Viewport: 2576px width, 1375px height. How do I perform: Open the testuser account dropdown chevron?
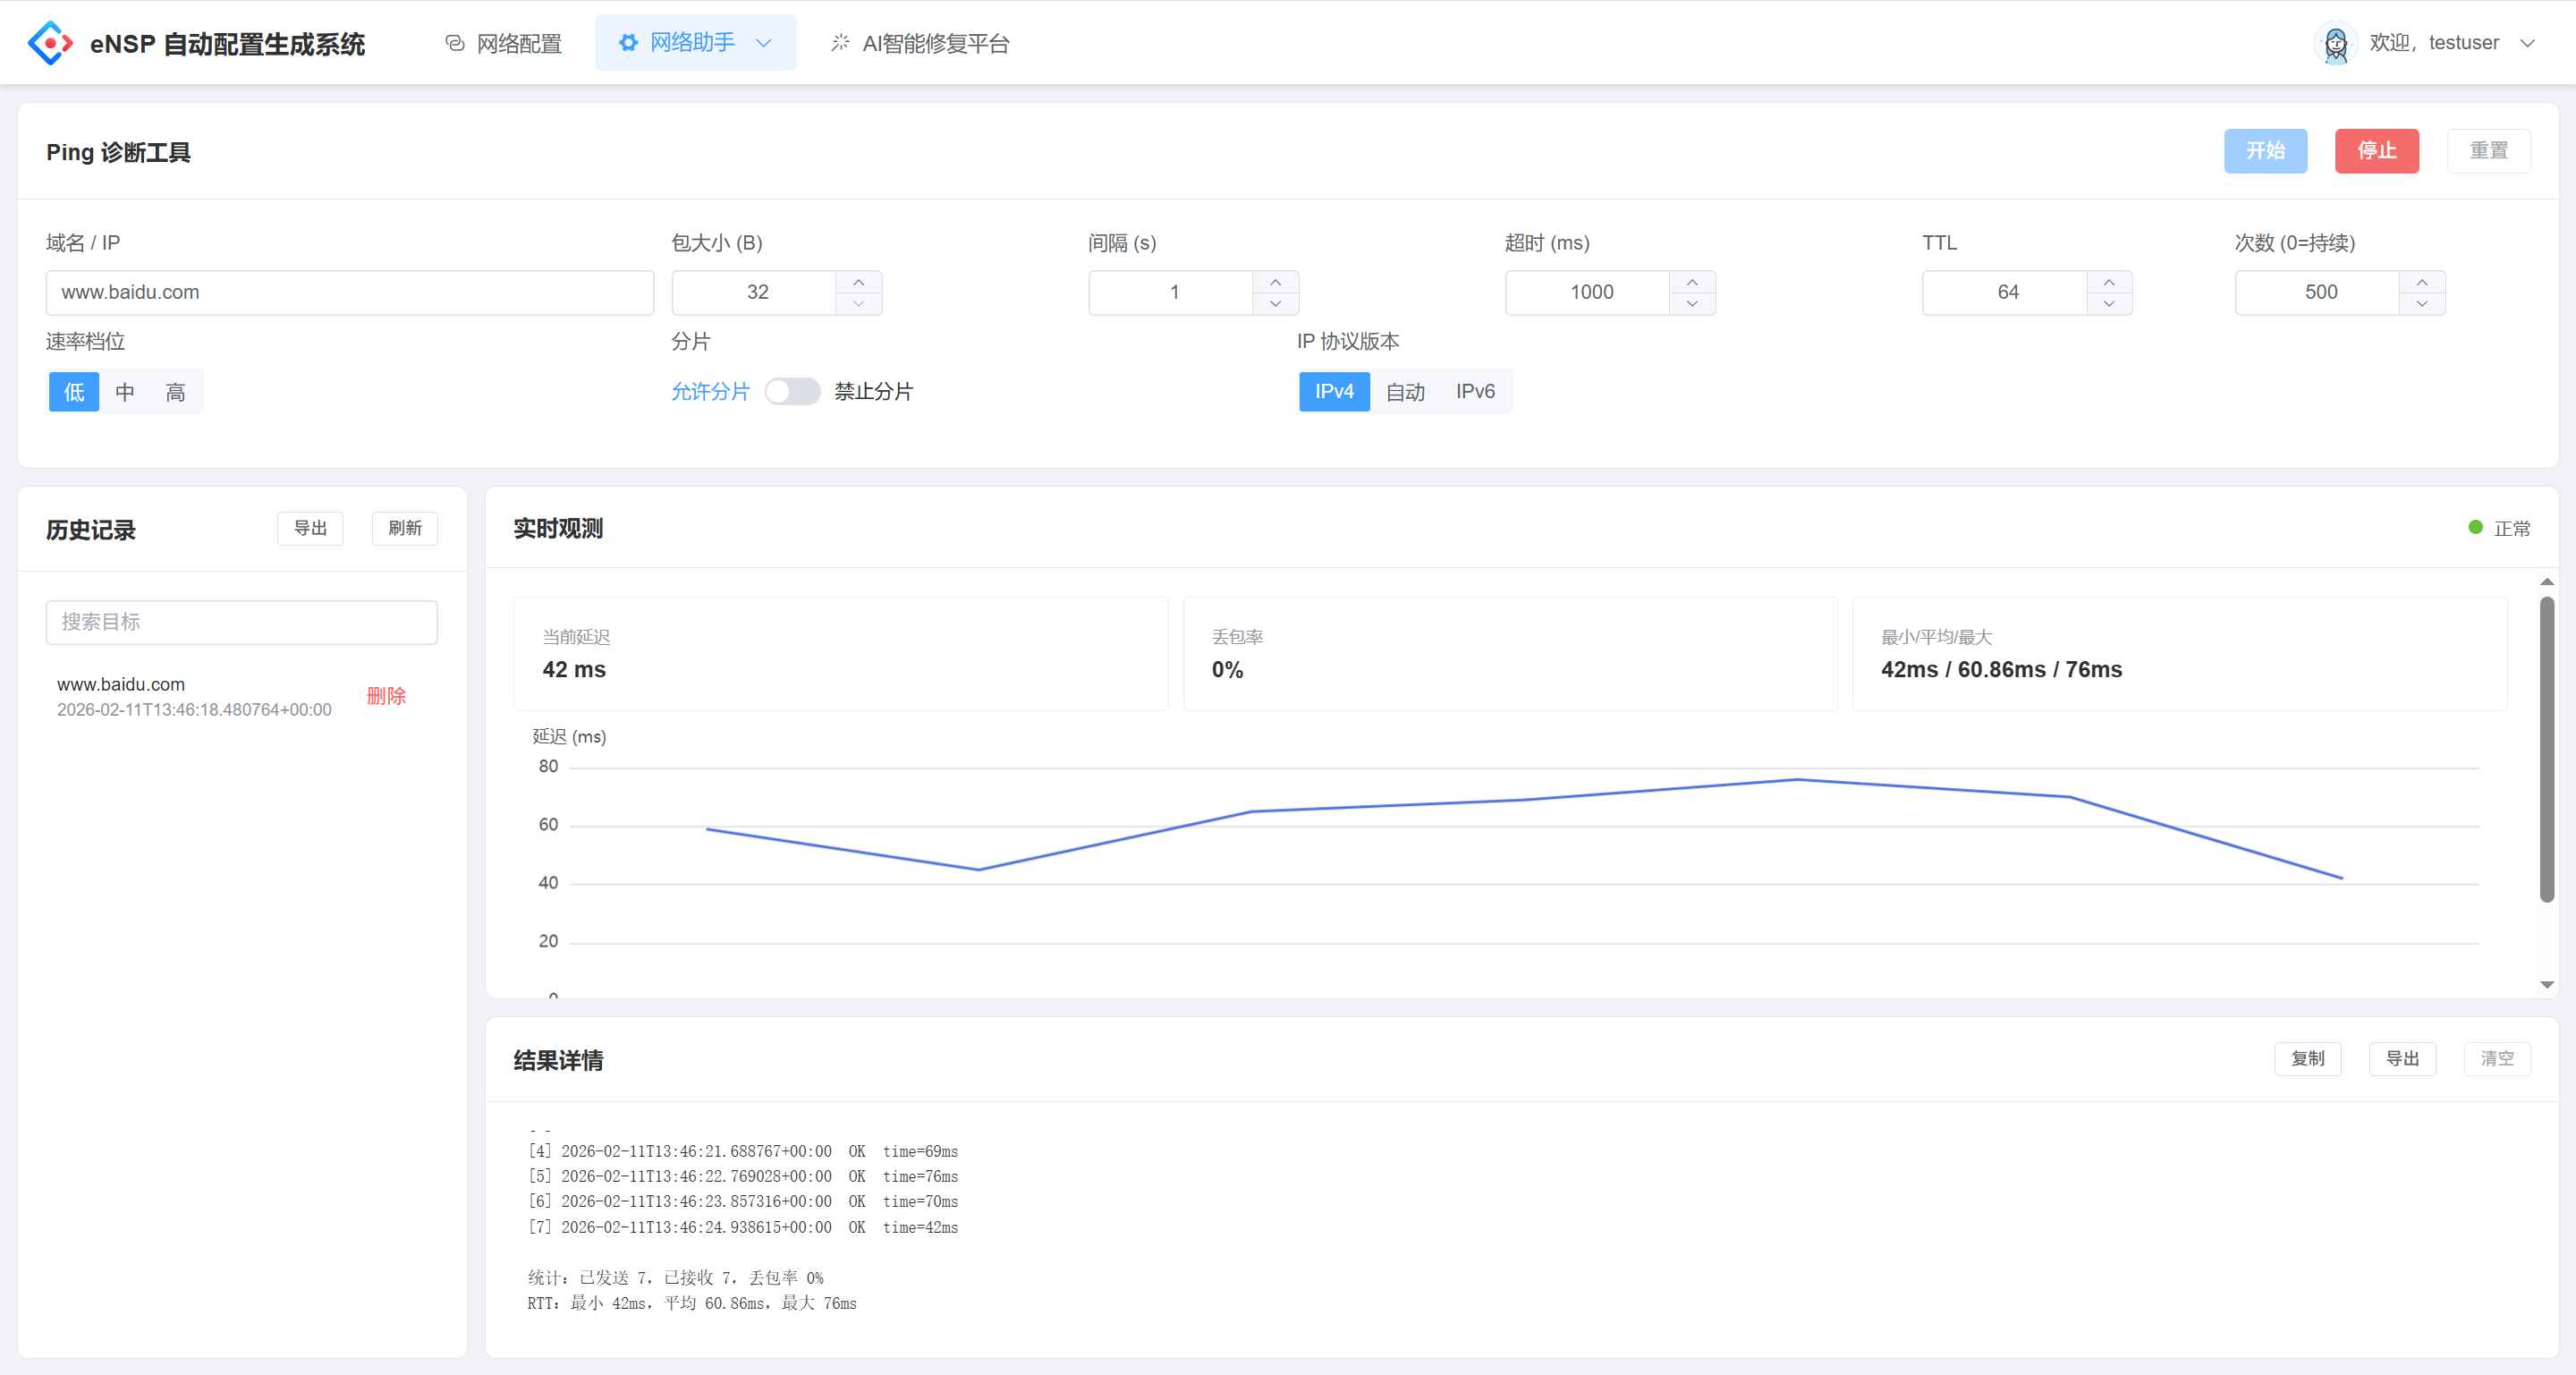2527,43
